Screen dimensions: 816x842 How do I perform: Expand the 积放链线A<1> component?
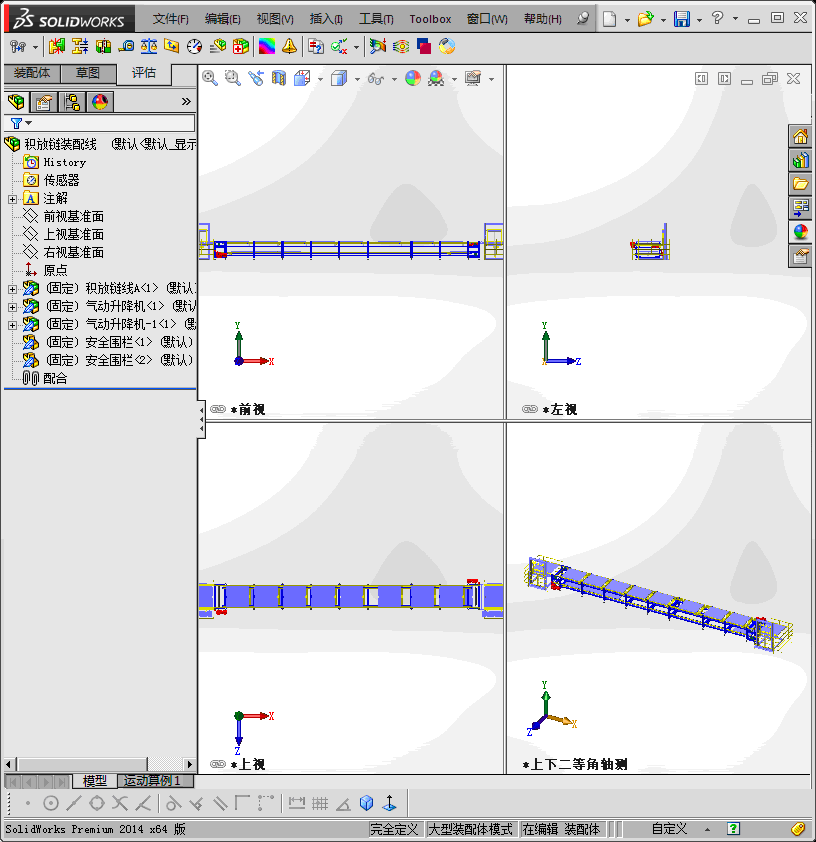(x=12, y=289)
